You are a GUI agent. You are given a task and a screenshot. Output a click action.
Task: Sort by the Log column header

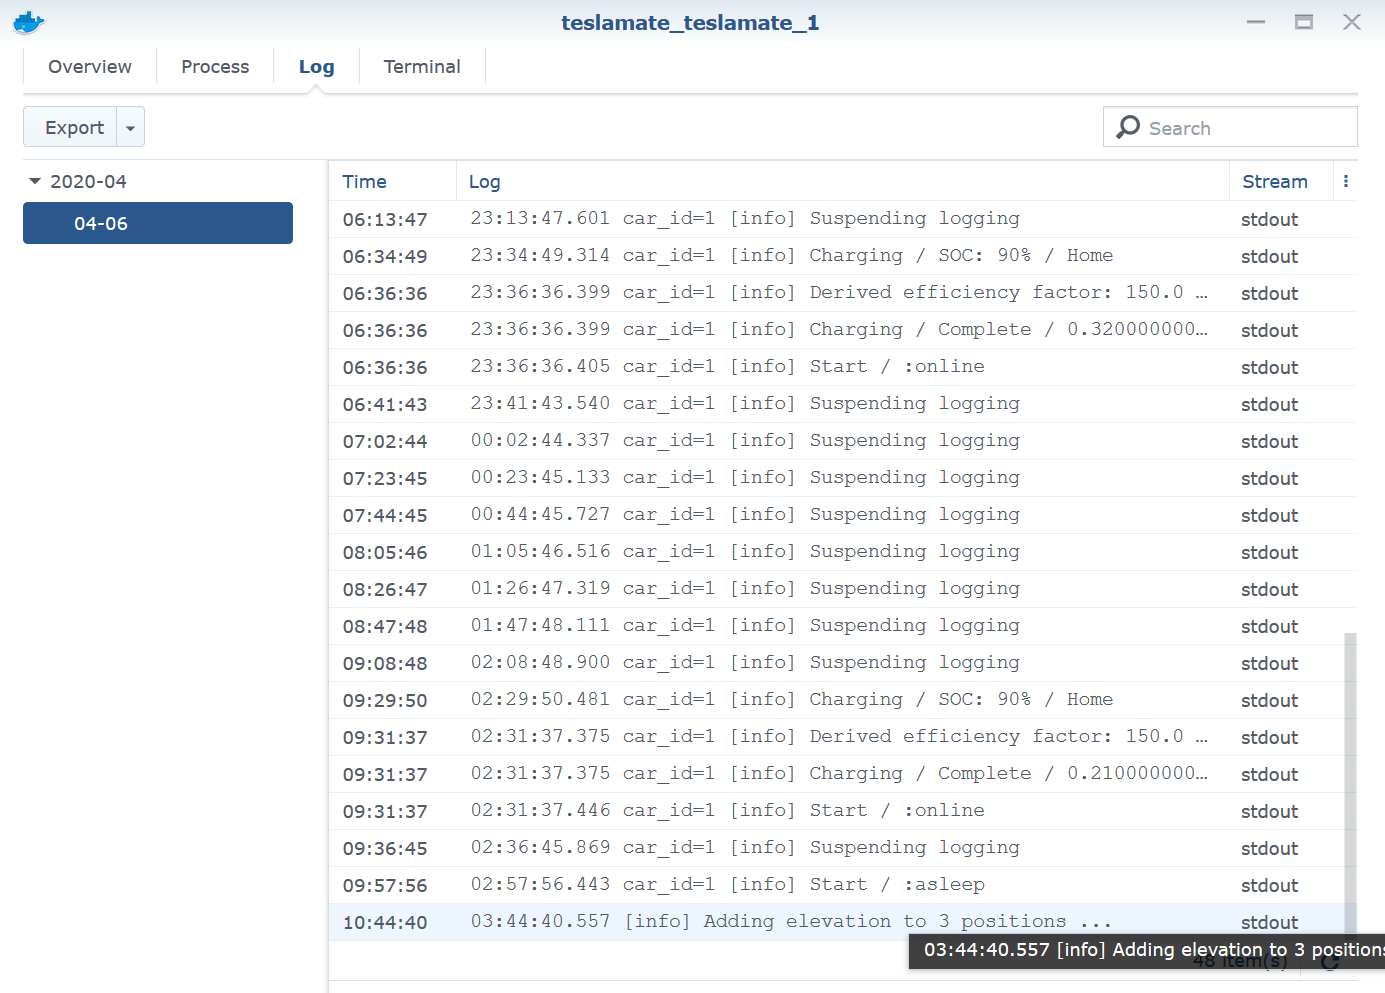(843, 181)
